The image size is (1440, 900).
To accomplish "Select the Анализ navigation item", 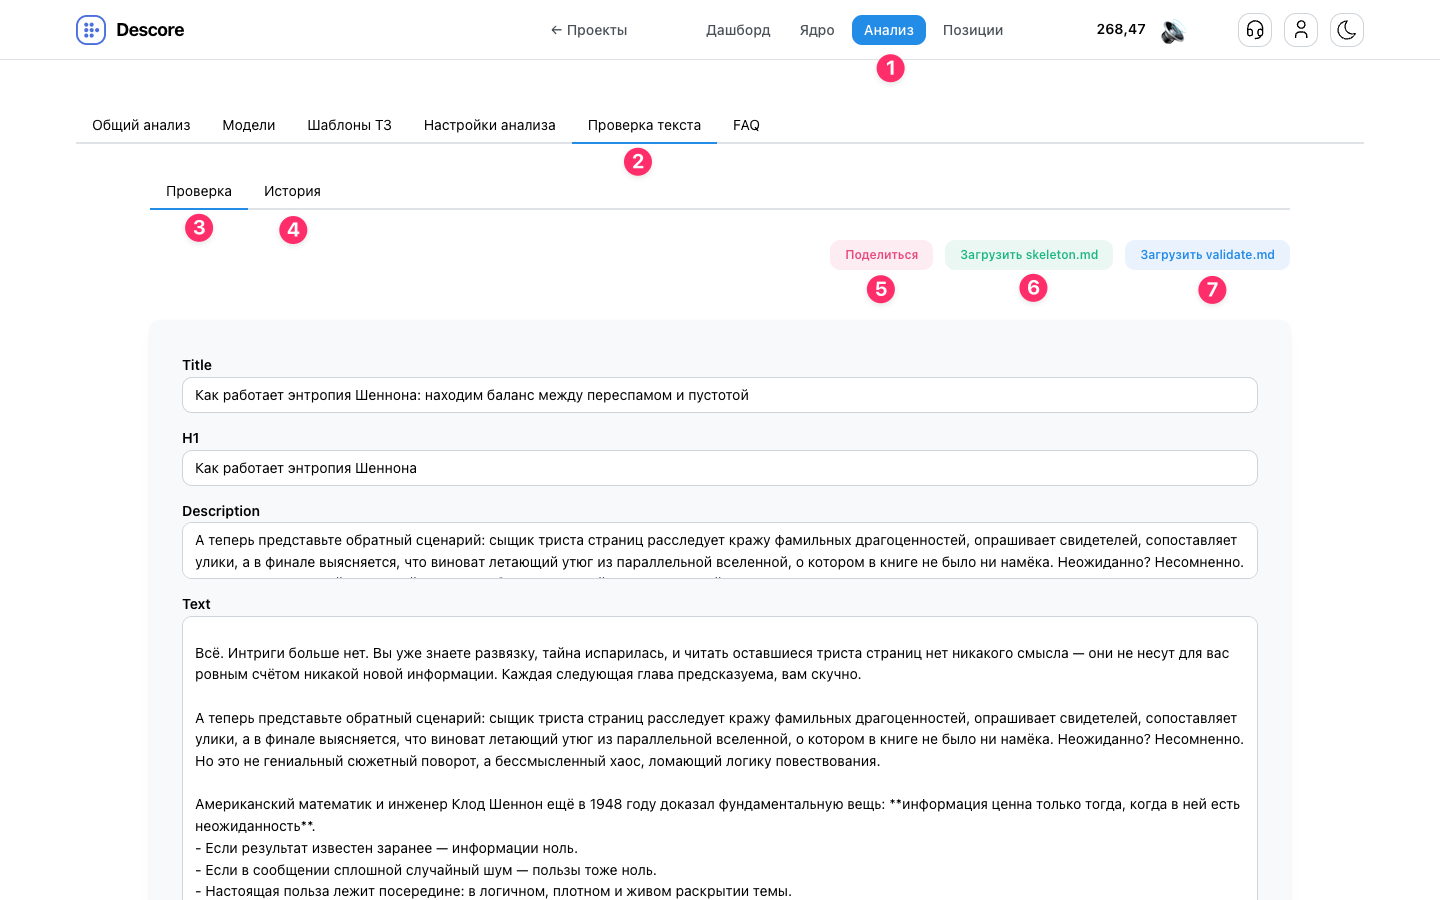I will (x=889, y=30).
